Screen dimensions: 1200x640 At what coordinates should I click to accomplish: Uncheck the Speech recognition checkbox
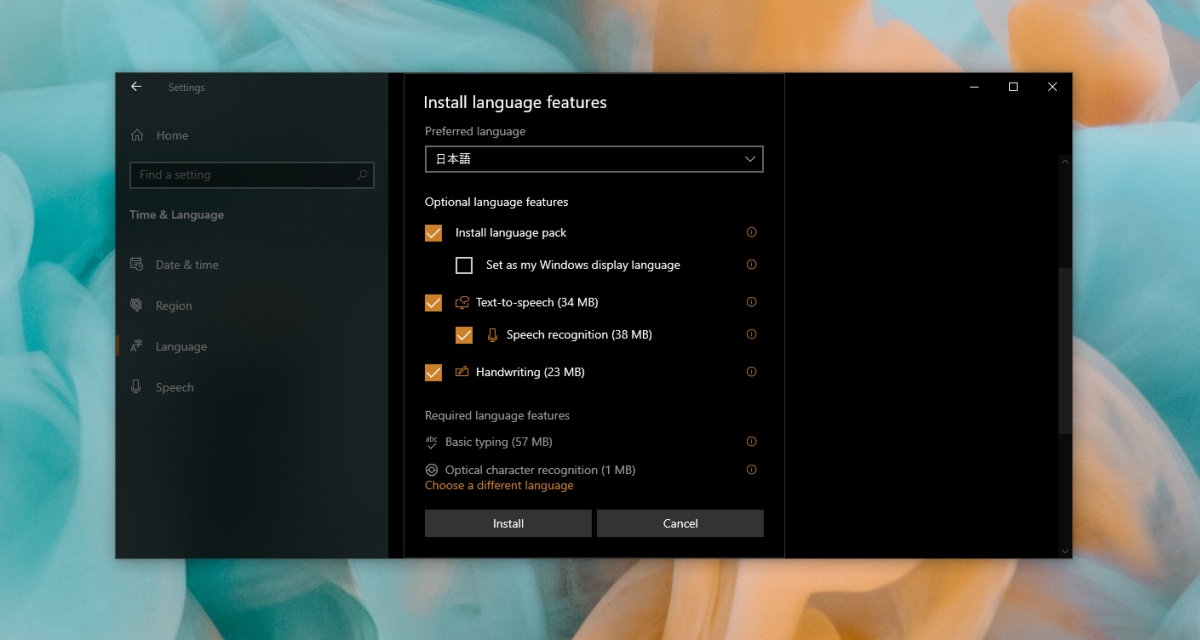[464, 335]
